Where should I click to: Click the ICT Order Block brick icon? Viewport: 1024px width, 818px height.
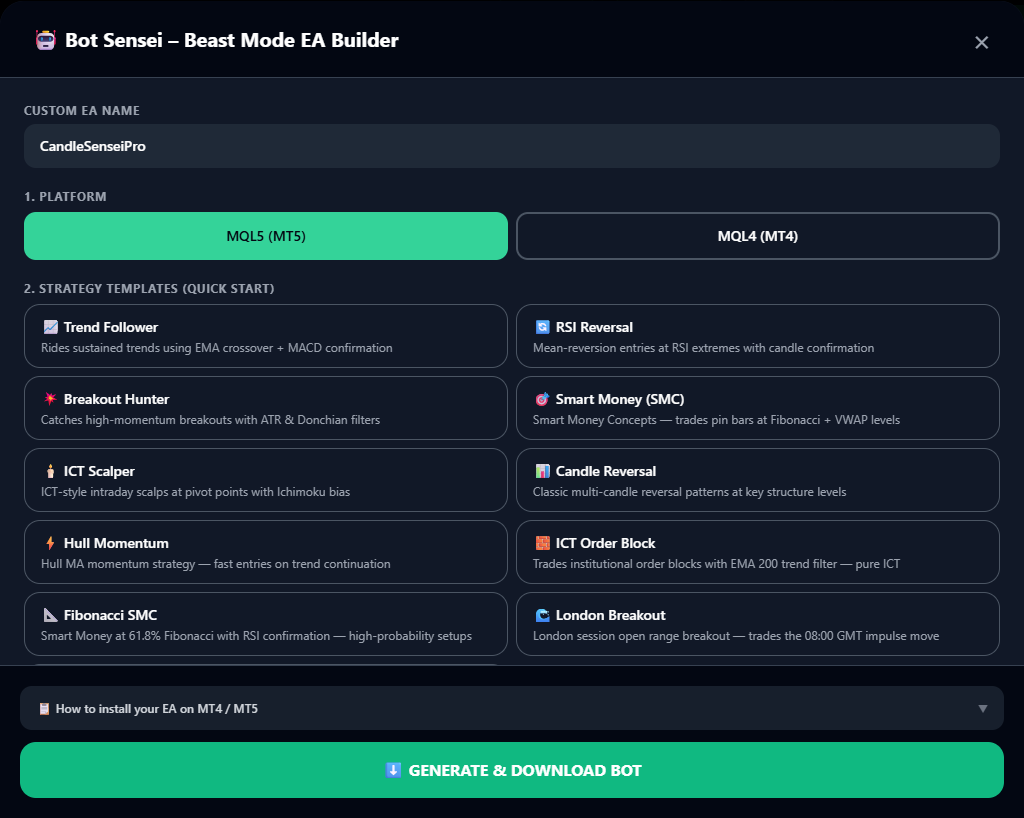point(542,543)
